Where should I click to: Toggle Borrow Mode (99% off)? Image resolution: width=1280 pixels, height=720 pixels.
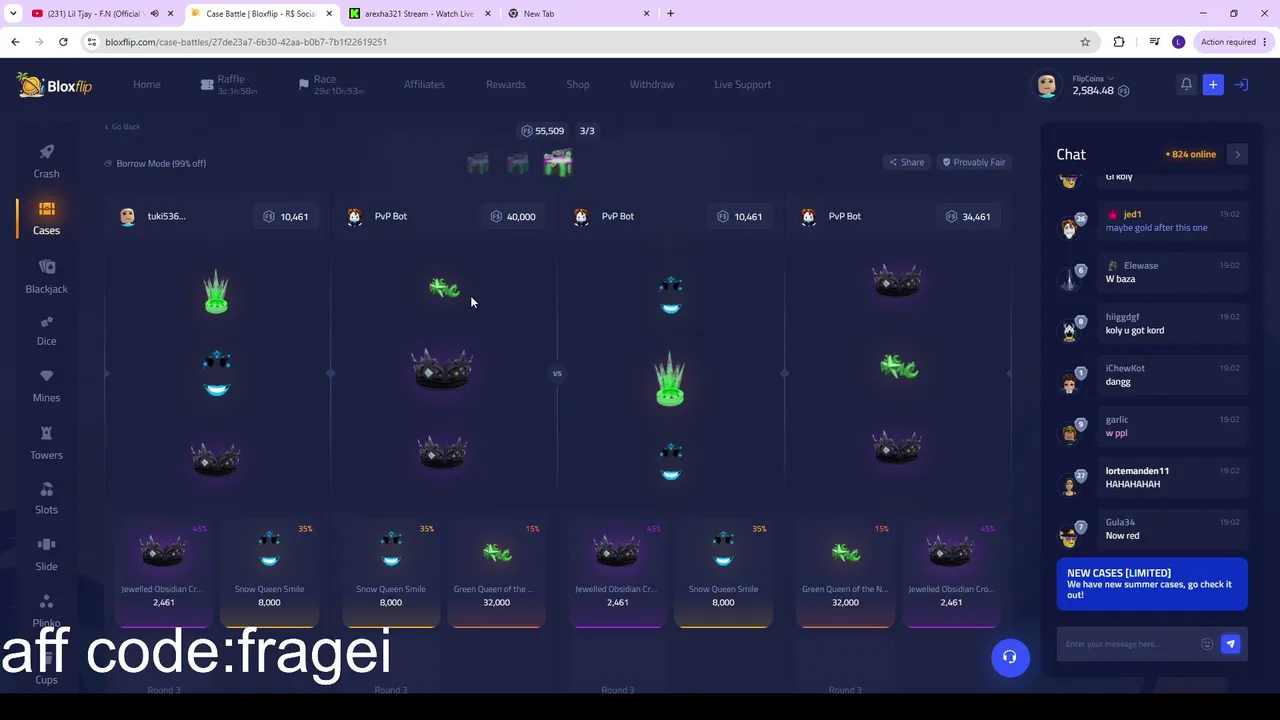(x=155, y=163)
